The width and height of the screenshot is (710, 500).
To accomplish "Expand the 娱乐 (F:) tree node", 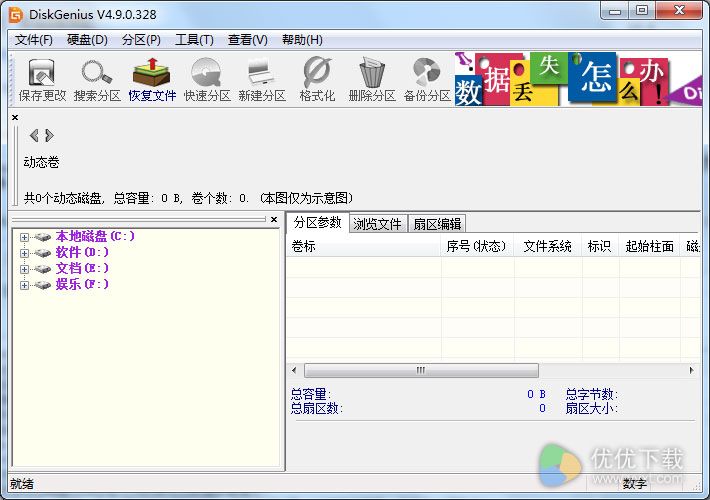I will (24, 285).
